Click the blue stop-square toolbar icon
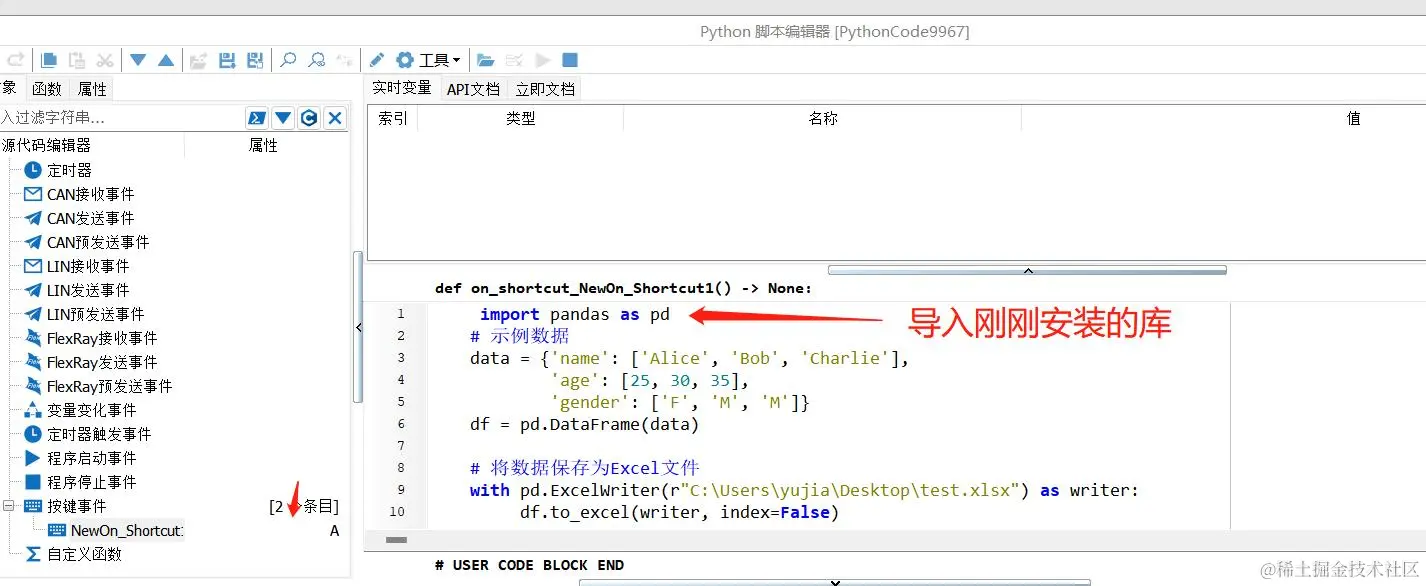The image size is (1426, 586). pos(570,60)
